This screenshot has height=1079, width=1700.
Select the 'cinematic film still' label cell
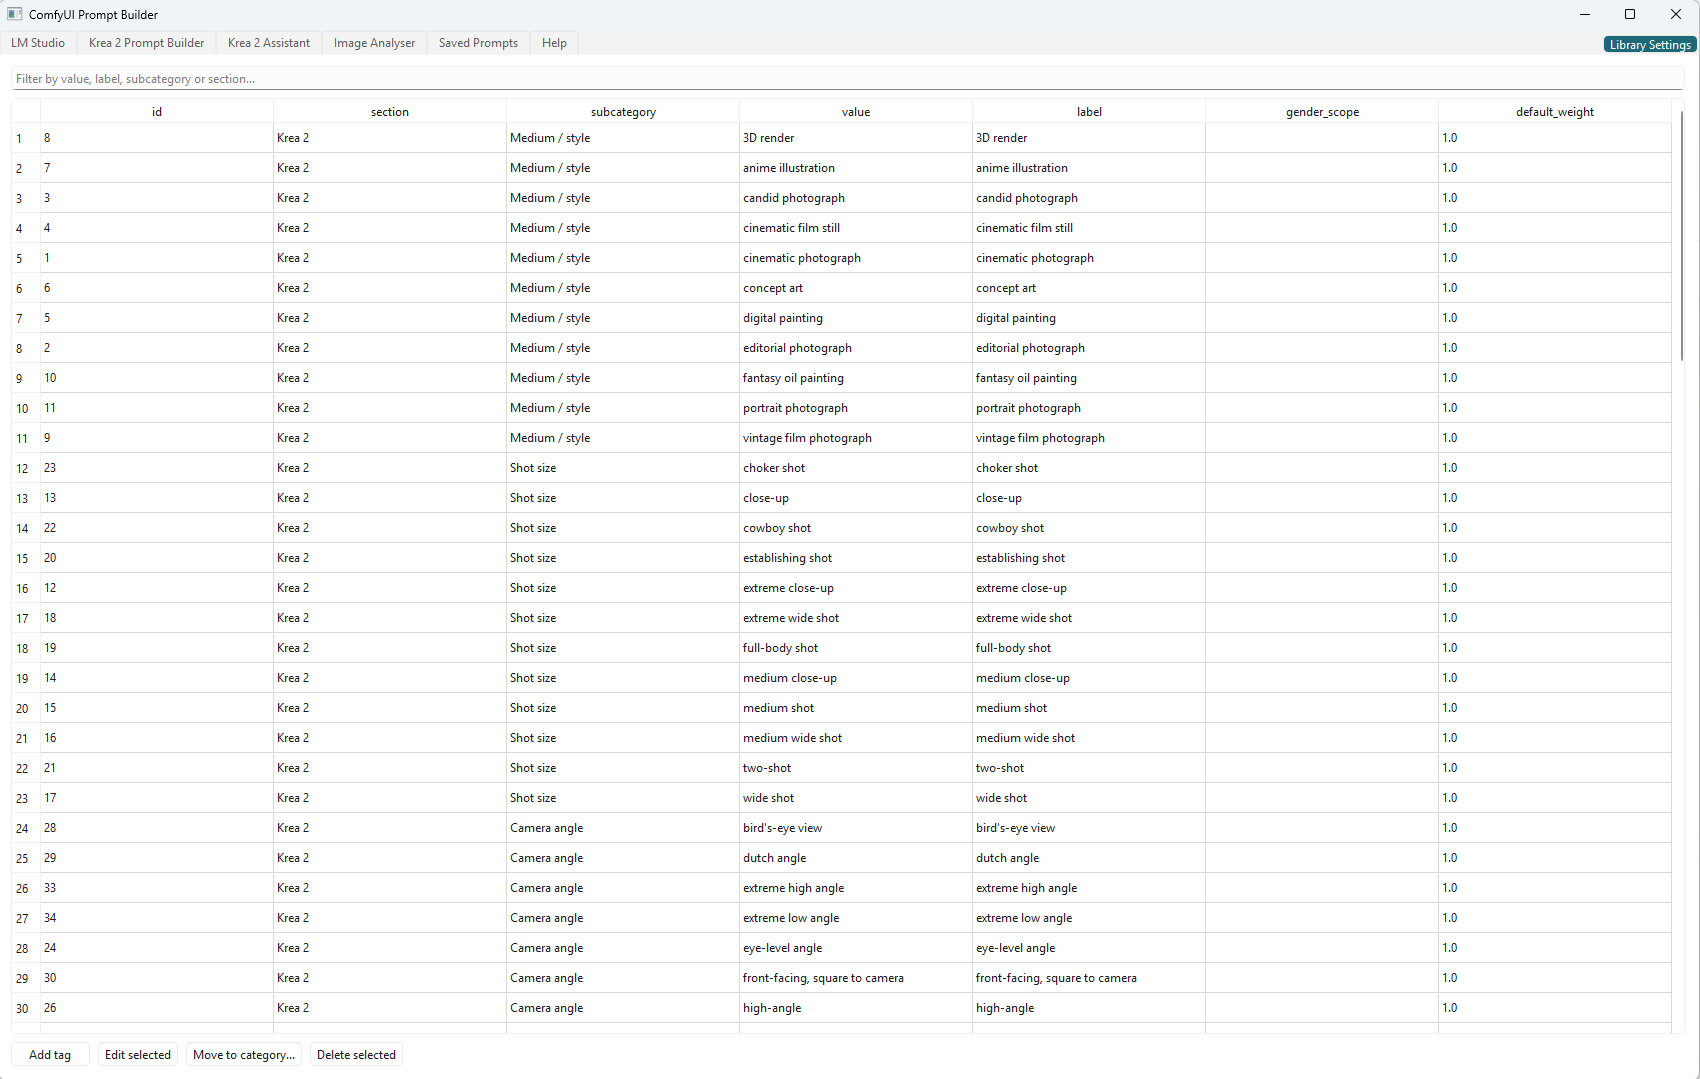pos(1089,228)
